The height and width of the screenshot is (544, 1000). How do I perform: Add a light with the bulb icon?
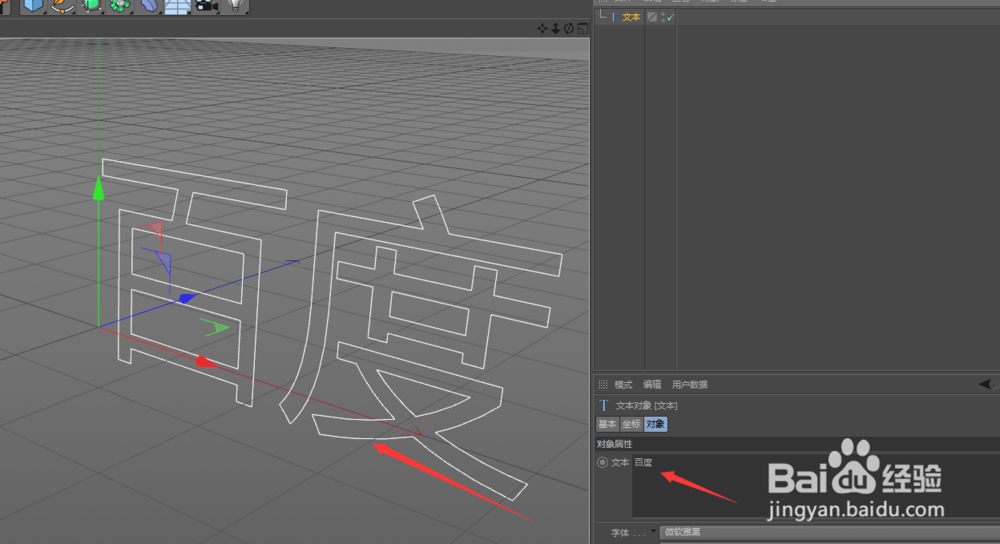[236, 6]
